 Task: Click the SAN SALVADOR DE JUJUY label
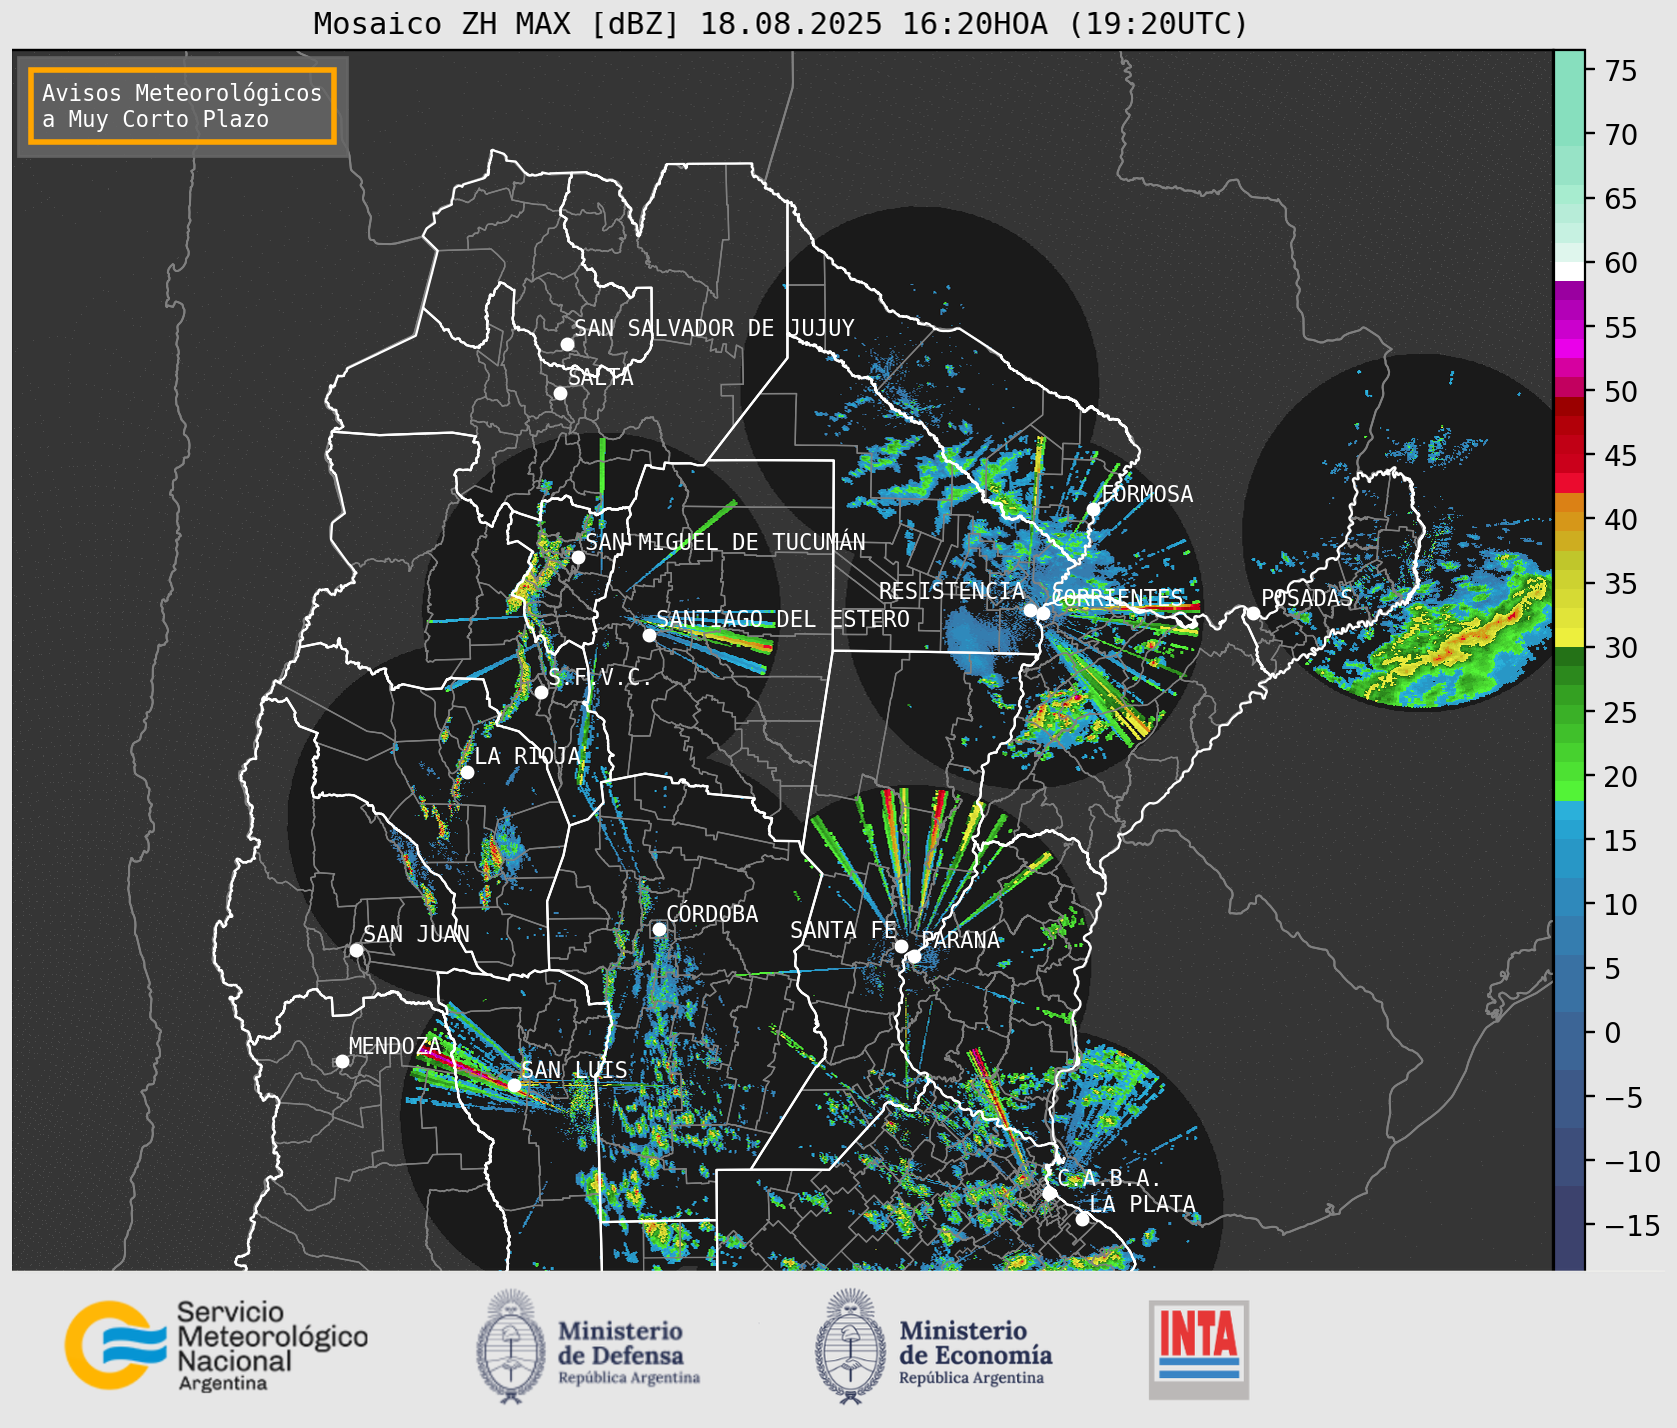[x=714, y=328]
